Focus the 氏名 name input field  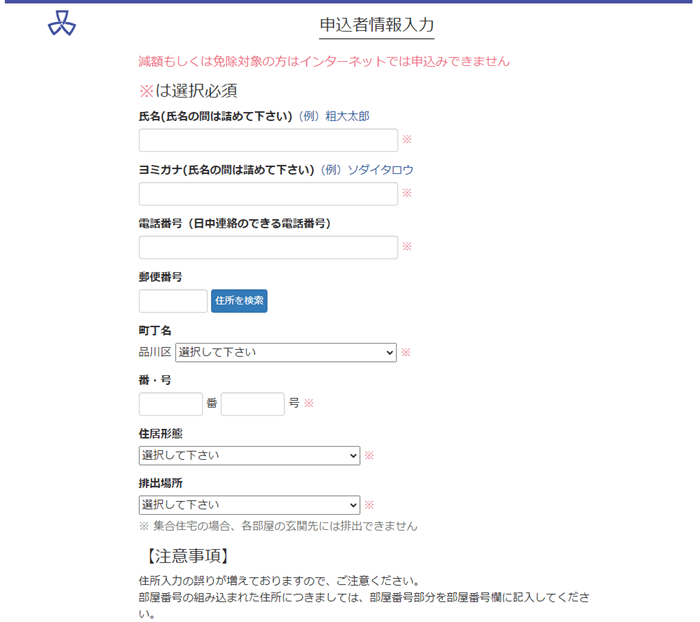click(x=268, y=140)
